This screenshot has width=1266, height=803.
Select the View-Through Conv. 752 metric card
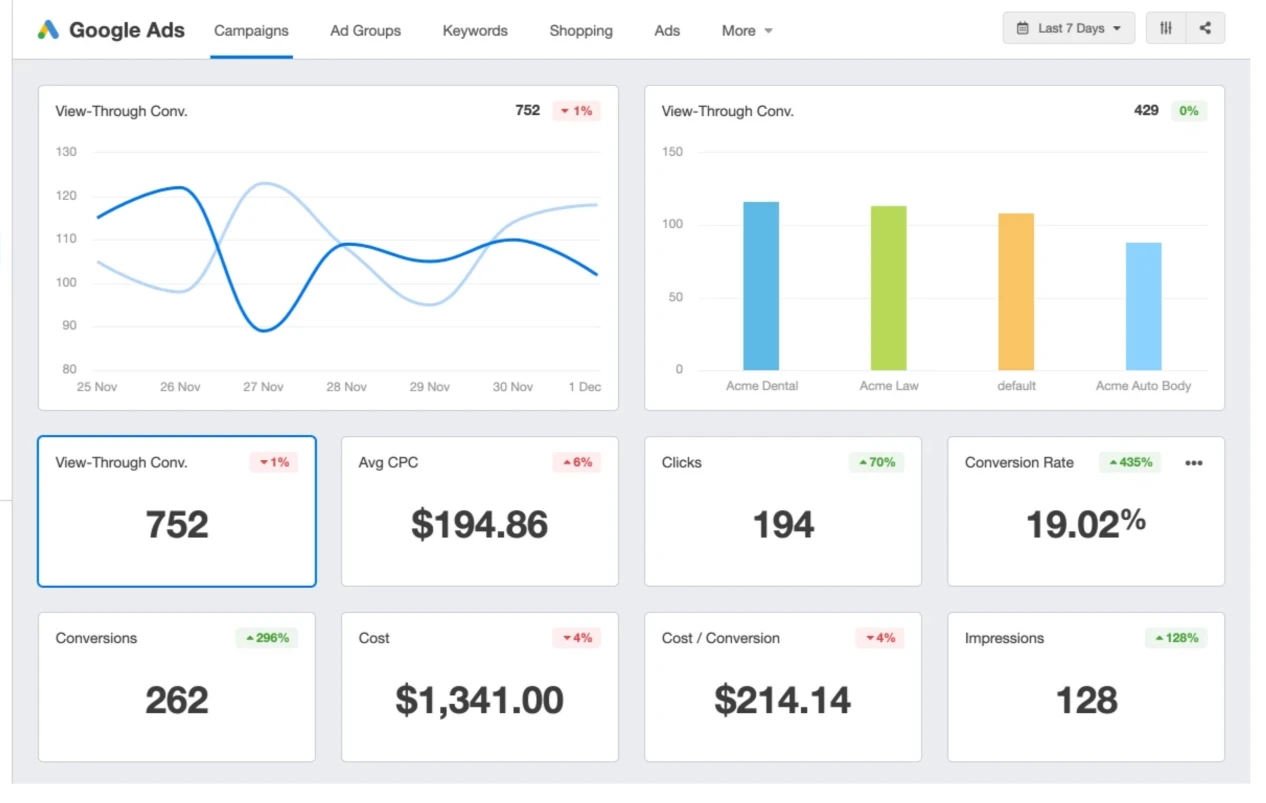pos(177,511)
